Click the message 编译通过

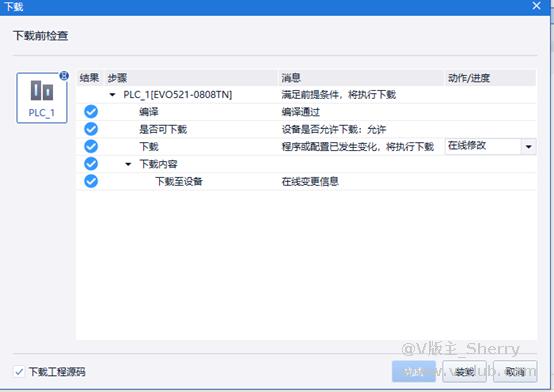tap(301, 112)
